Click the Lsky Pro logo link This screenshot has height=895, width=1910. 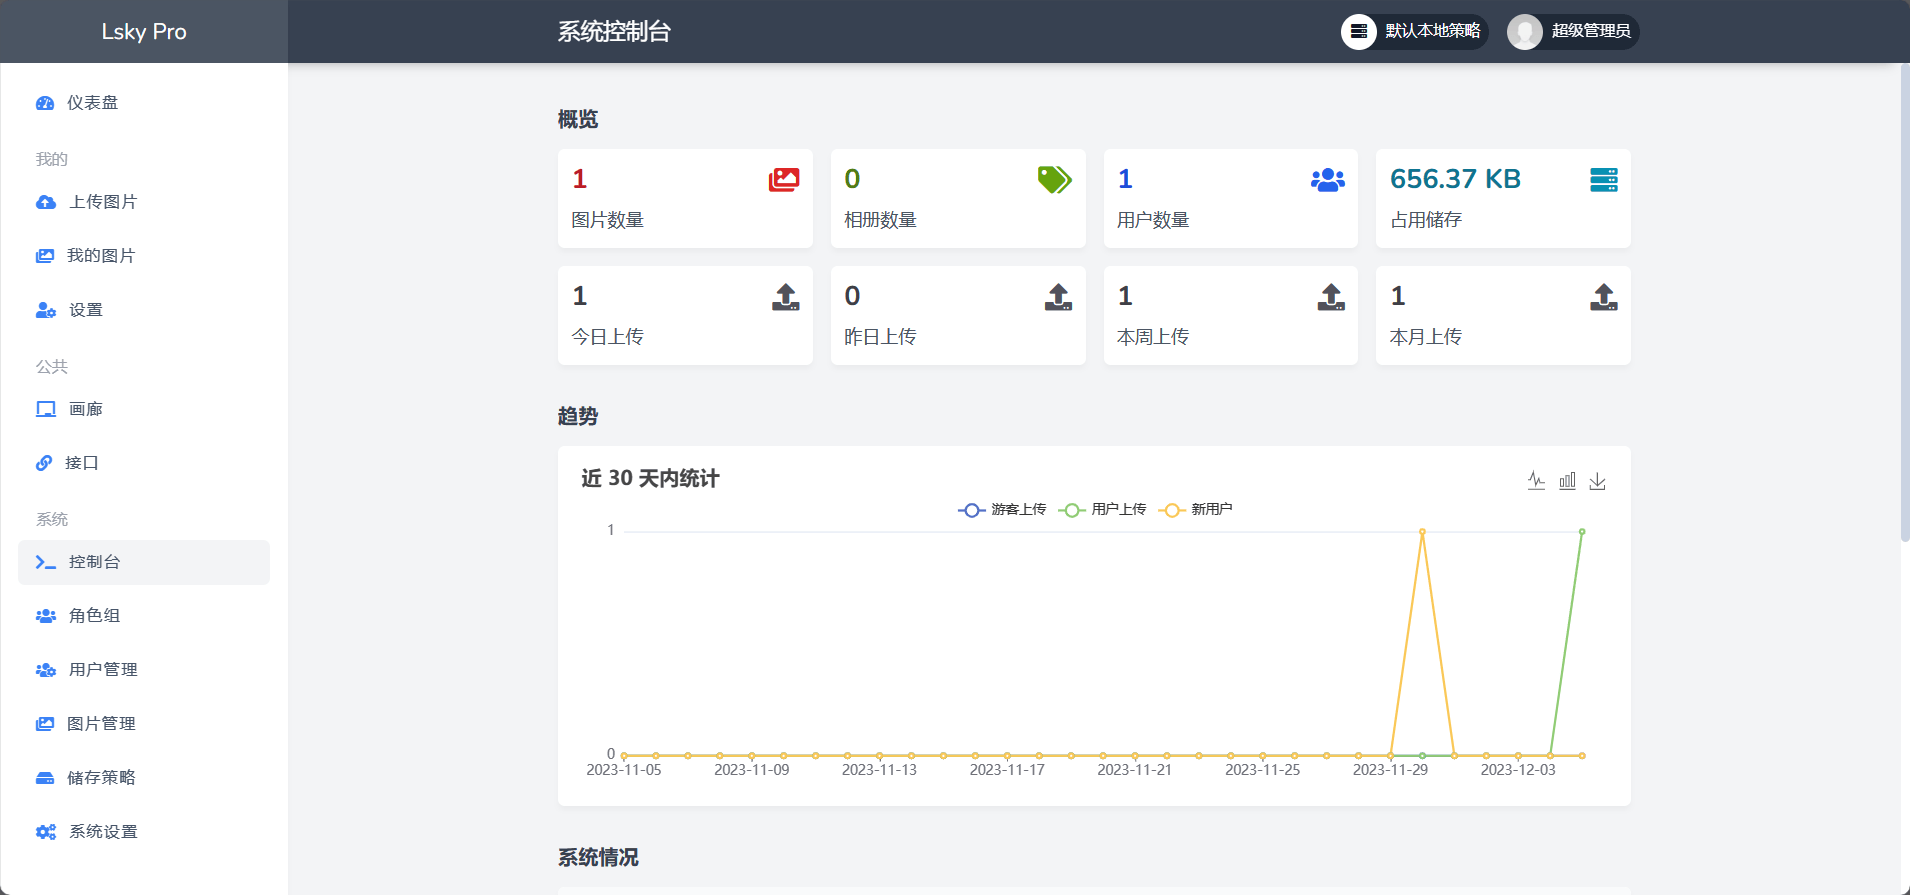point(144,32)
